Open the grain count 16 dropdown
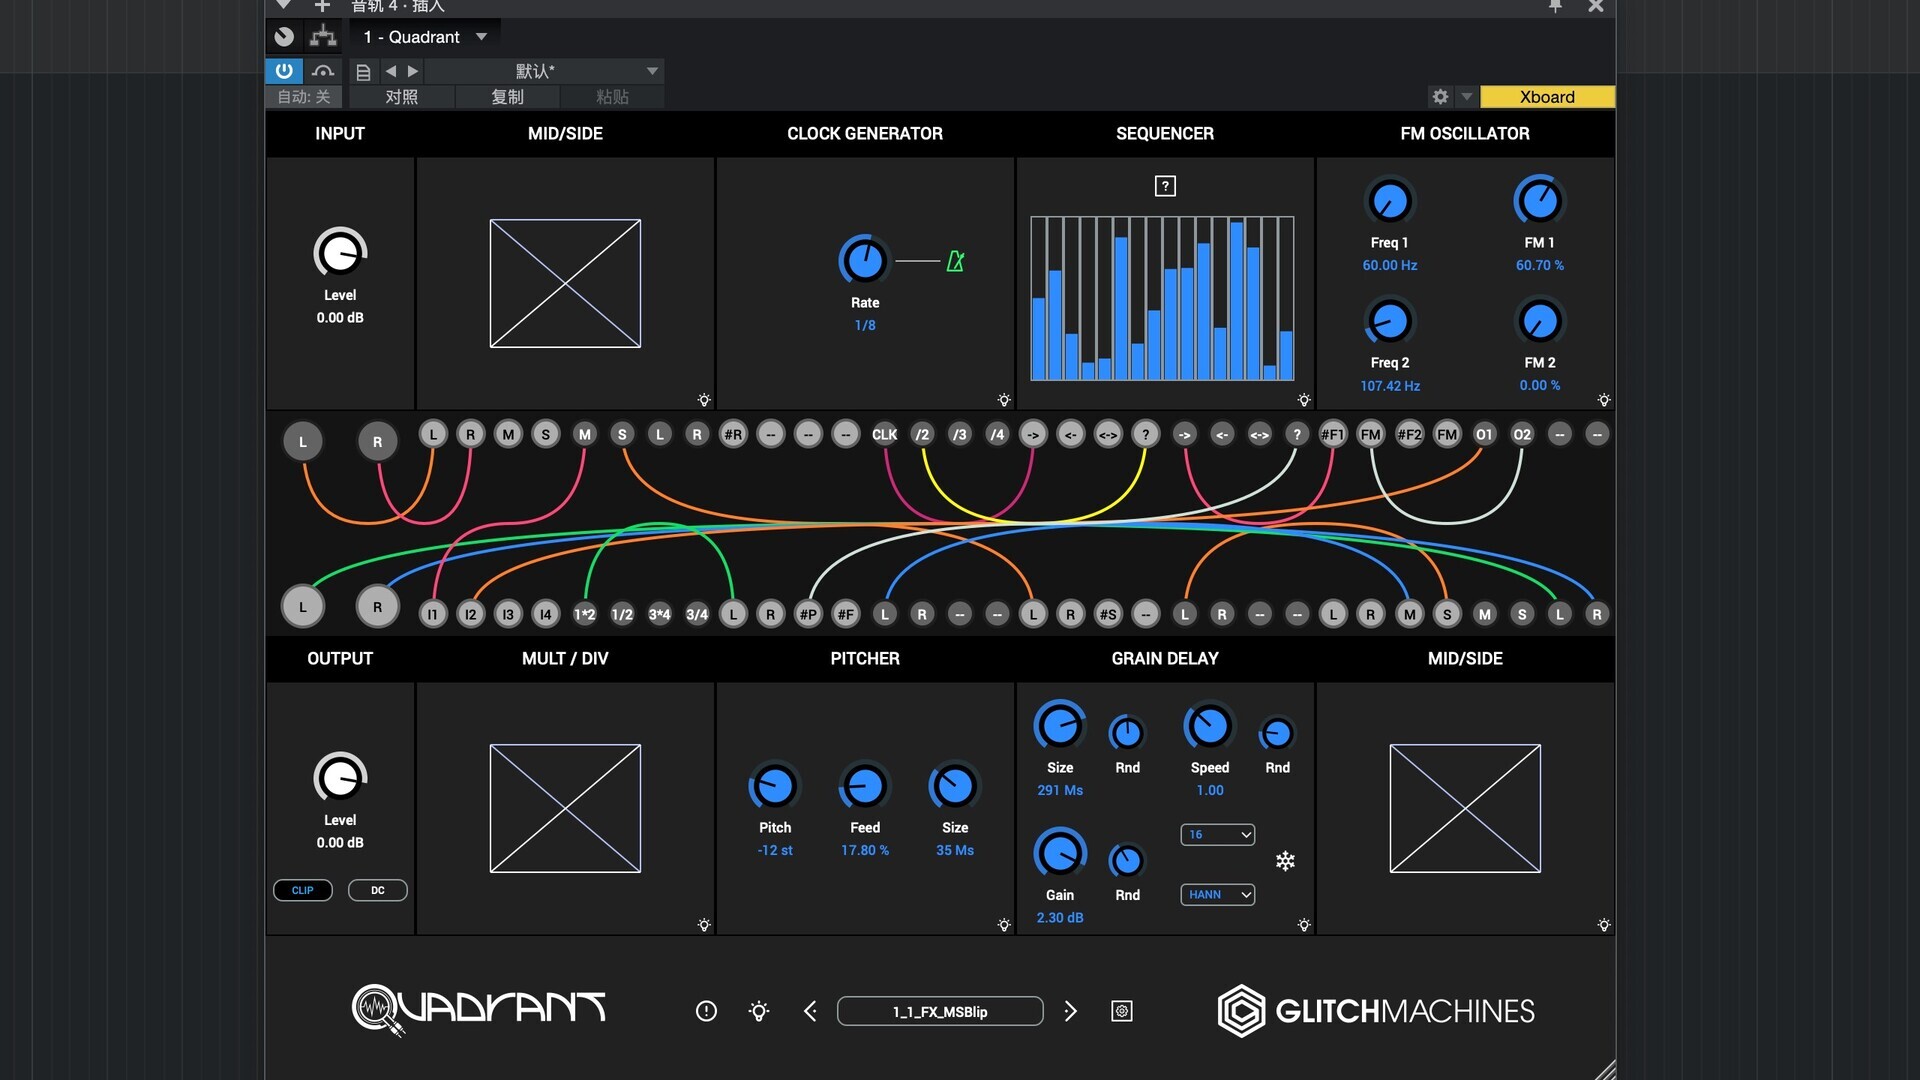1920x1080 pixels. pyautogui.click(x=1217, y=834)
